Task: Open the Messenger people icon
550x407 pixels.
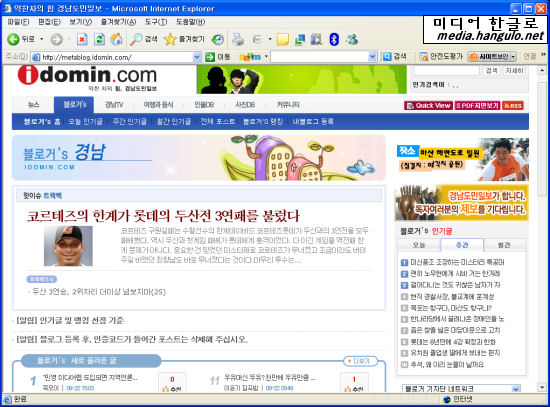Action: point(352,39)
